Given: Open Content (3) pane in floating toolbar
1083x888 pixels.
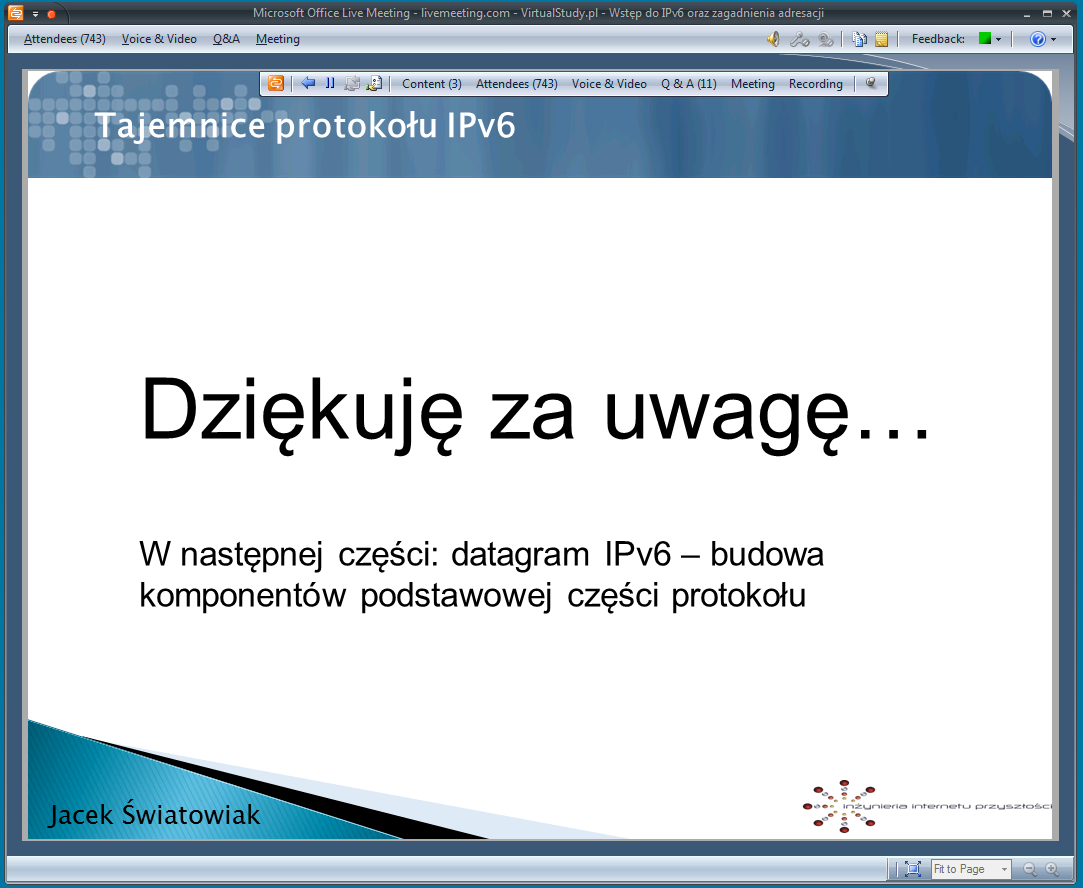Looking at the screenshot, I should pos(432,84).
